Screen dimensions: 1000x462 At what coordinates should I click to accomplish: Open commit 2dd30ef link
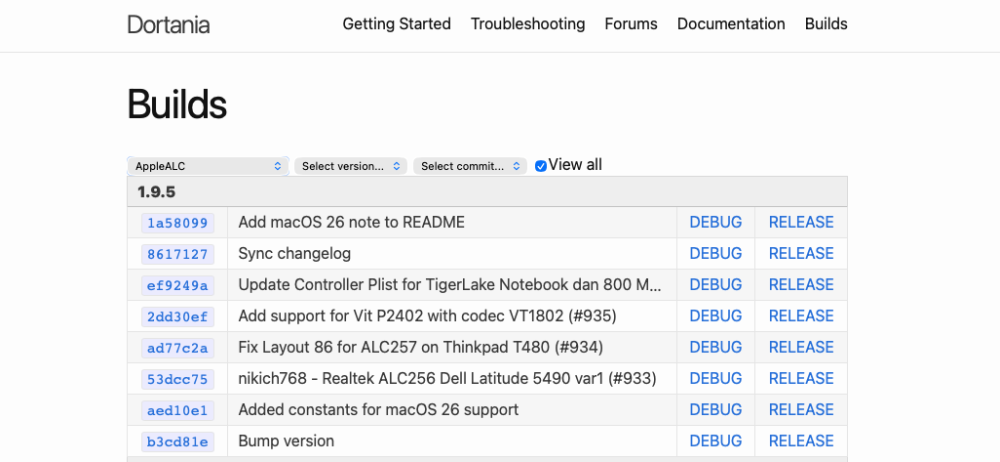click(x=177, y=317)
